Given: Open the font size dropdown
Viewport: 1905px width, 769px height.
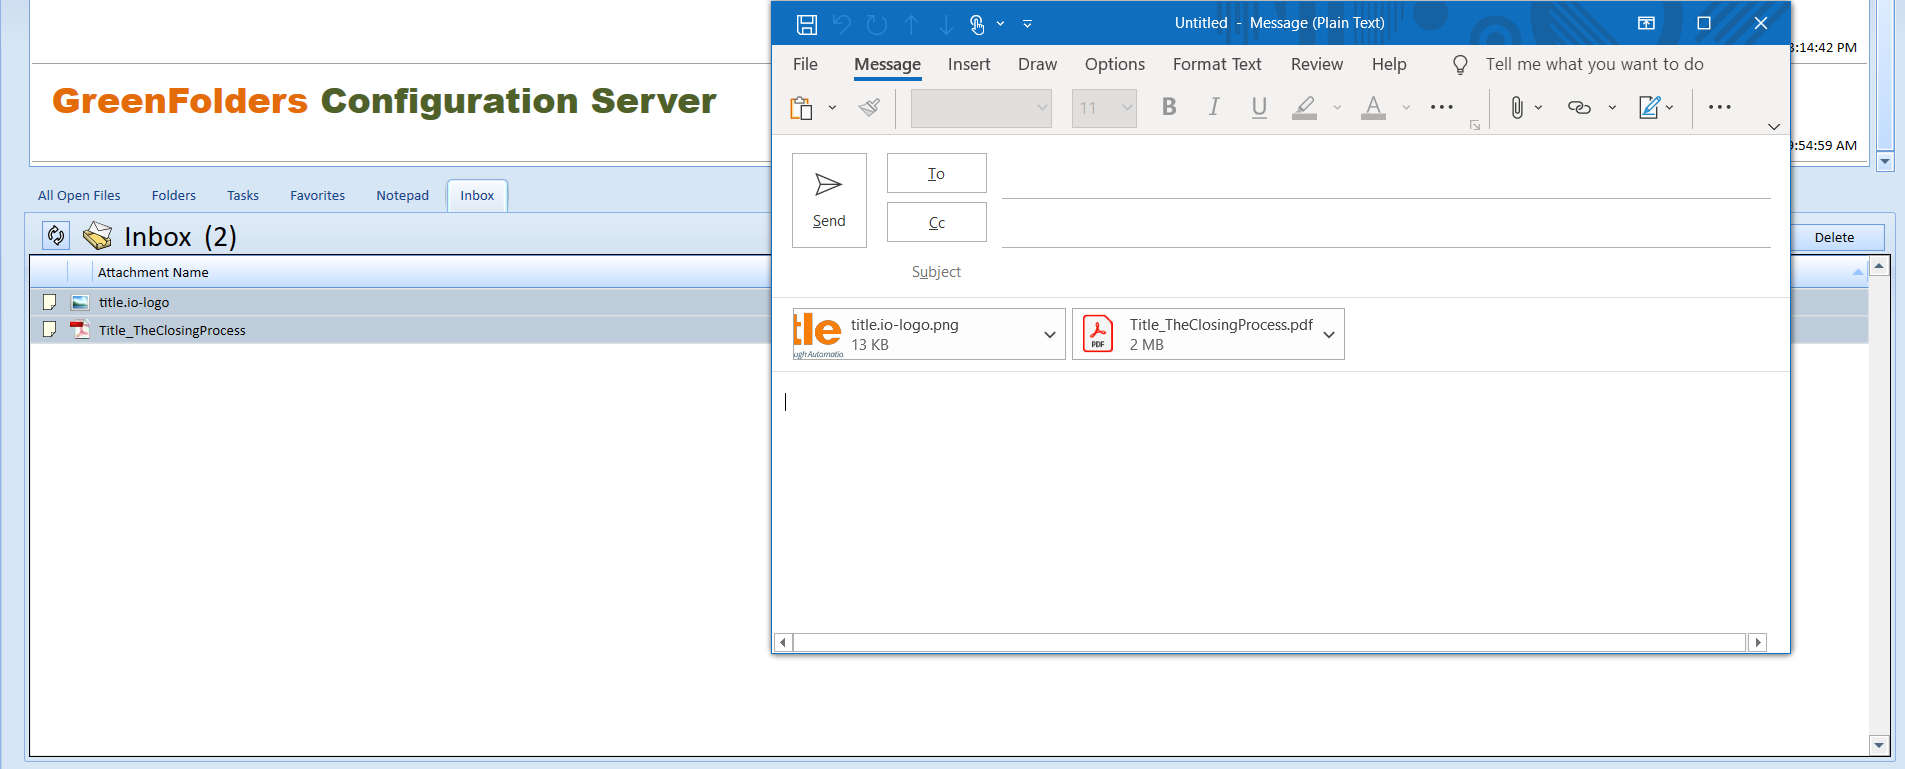Looking at the screenshot, I should [1128, 108].
